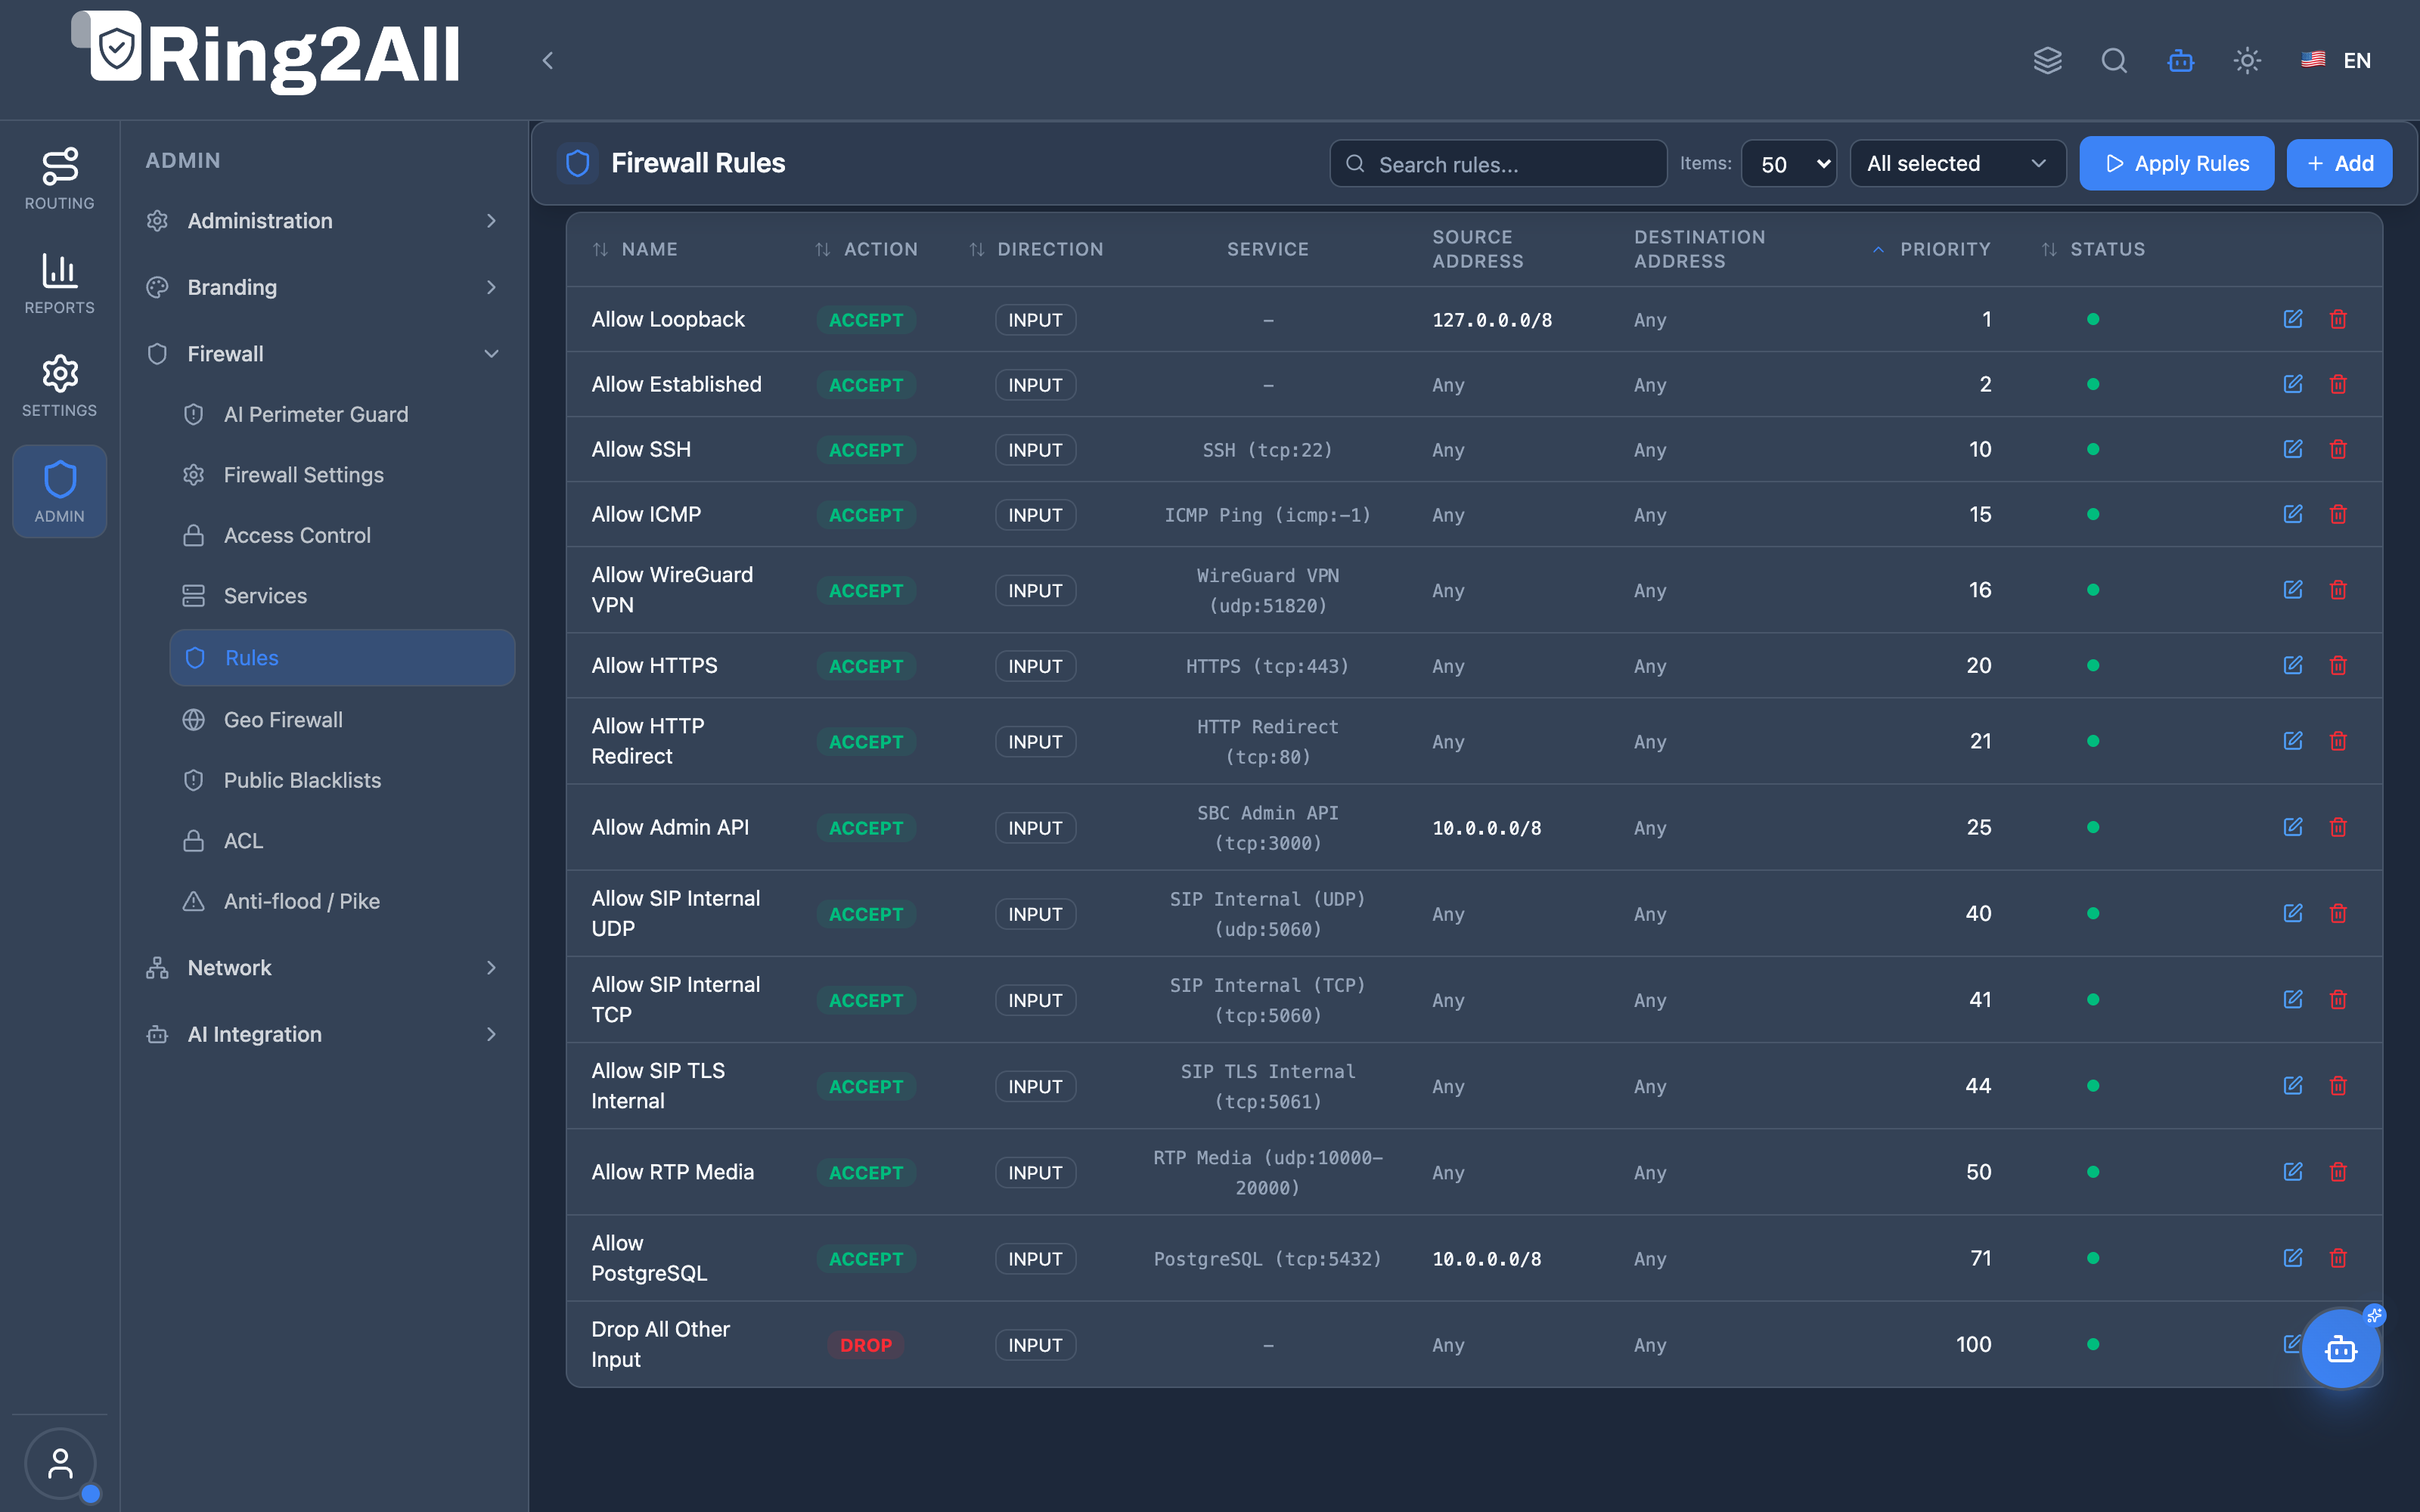The height and width of the screenshot is (1512, 2420).
Task: Edit the Allow HTTPS rule
Action: pyautogui.click(x=2292, y=665)
